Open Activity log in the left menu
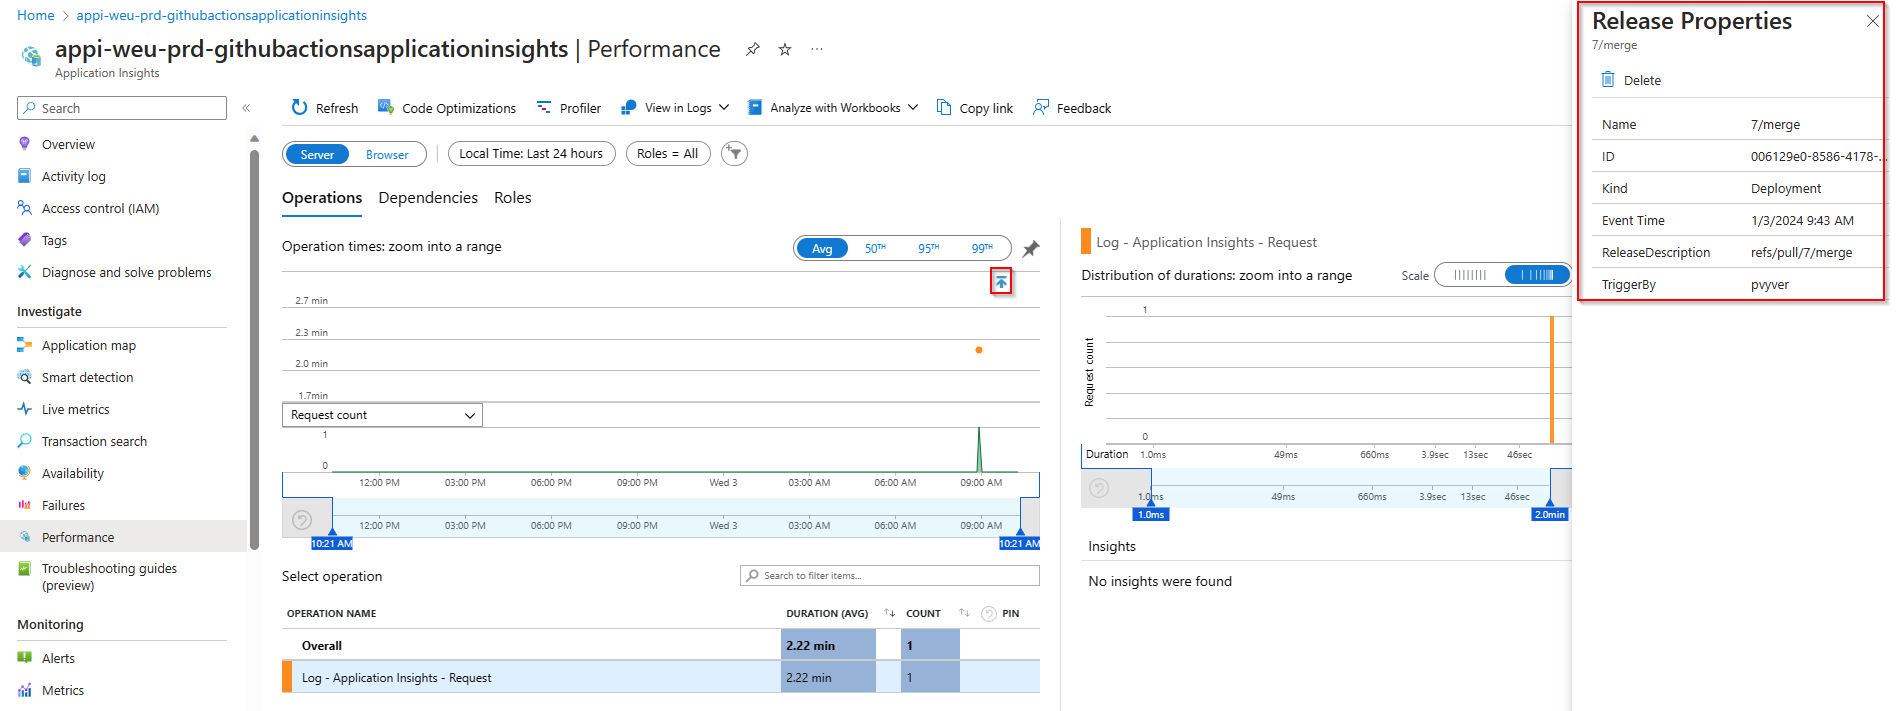Screen dimensions: 1899x711 (x=73, y=176)
